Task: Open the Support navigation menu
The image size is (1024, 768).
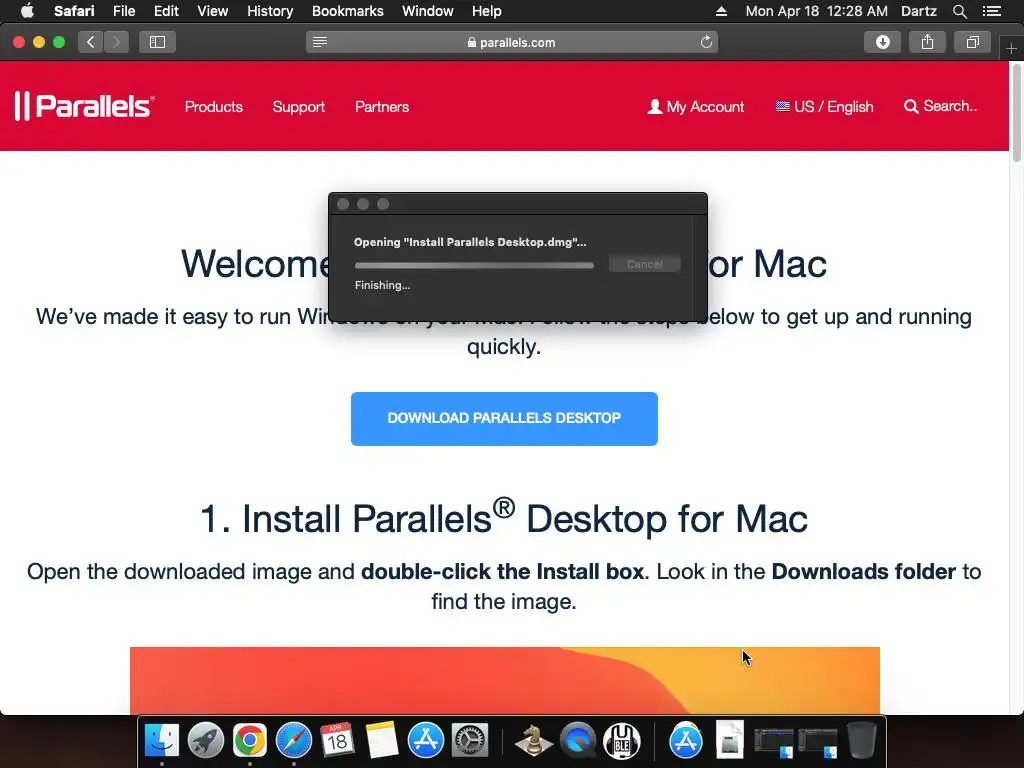Action: (x=298, y=106)
